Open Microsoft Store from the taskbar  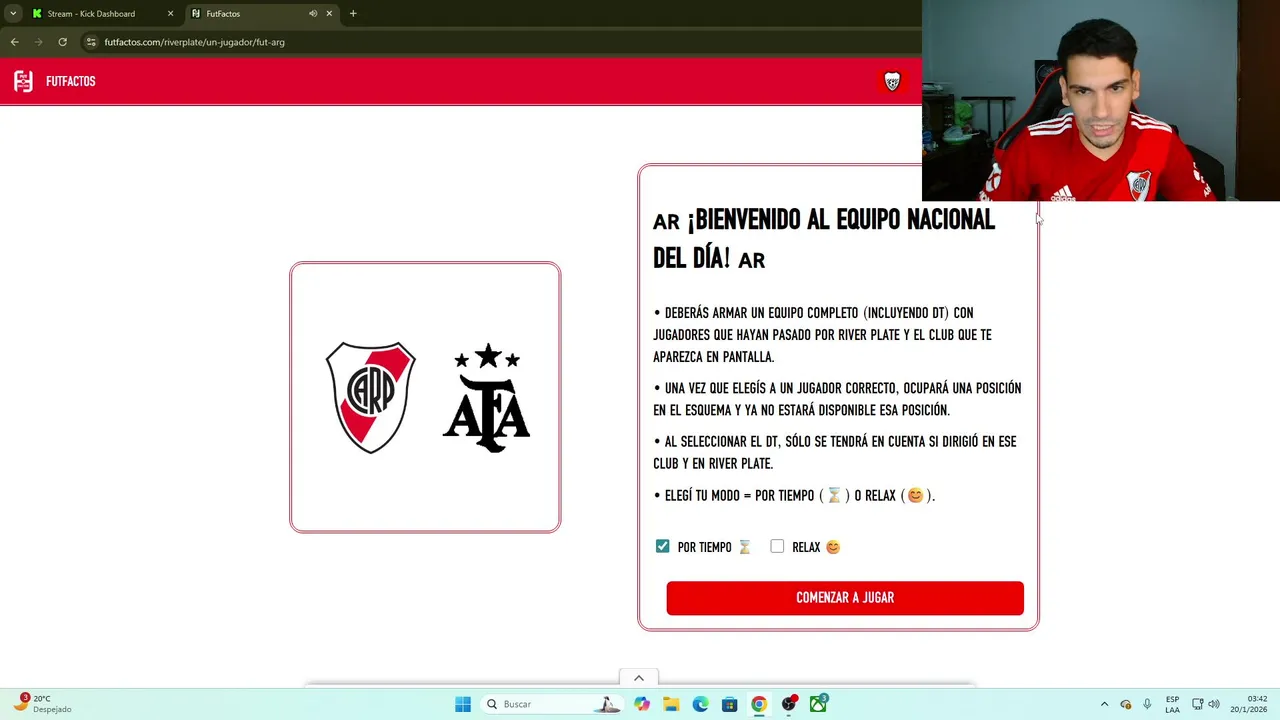730,704
